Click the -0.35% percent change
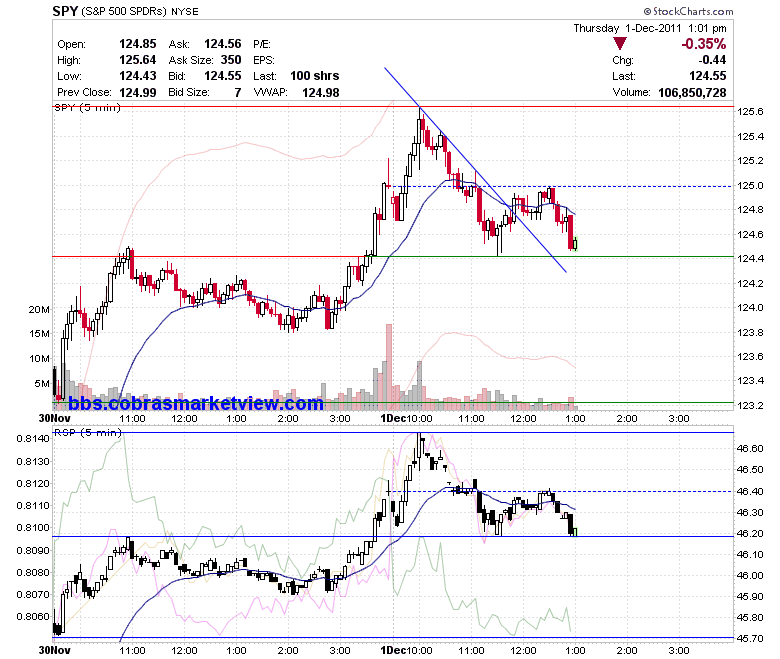Viewport: 780px width, 659px height. point(703,44)
